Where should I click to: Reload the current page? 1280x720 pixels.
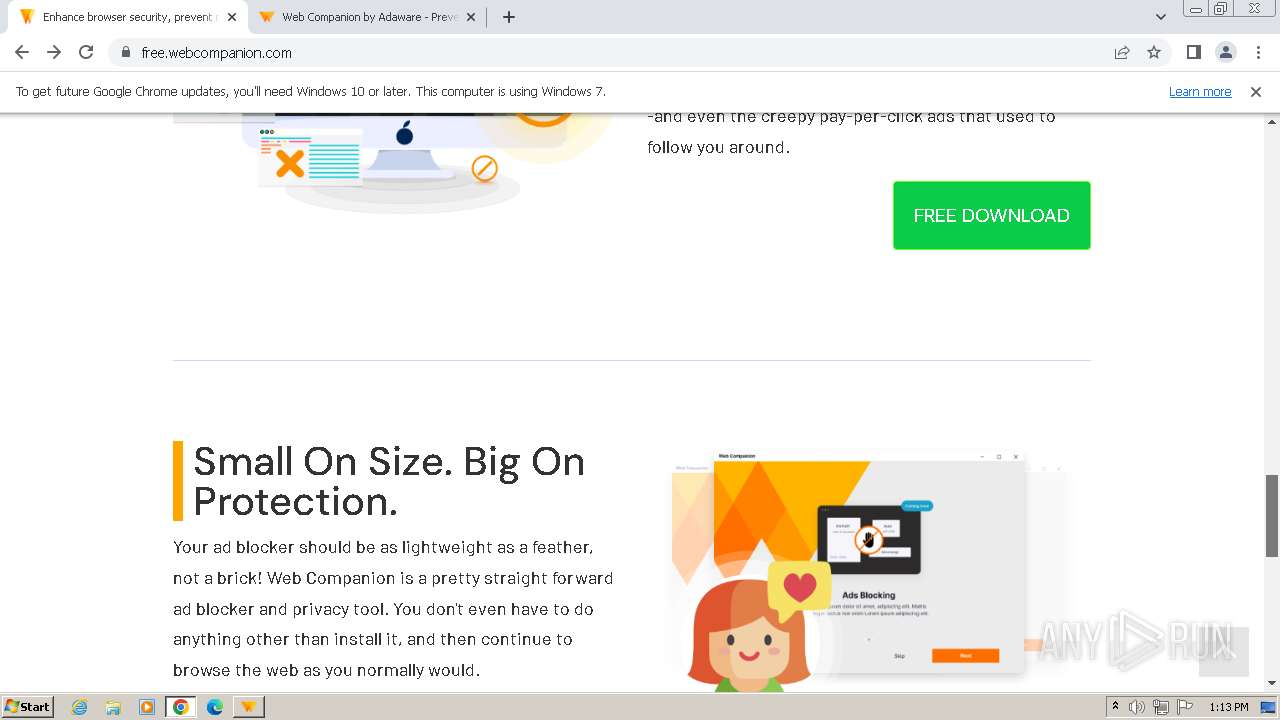coord(86,52)
